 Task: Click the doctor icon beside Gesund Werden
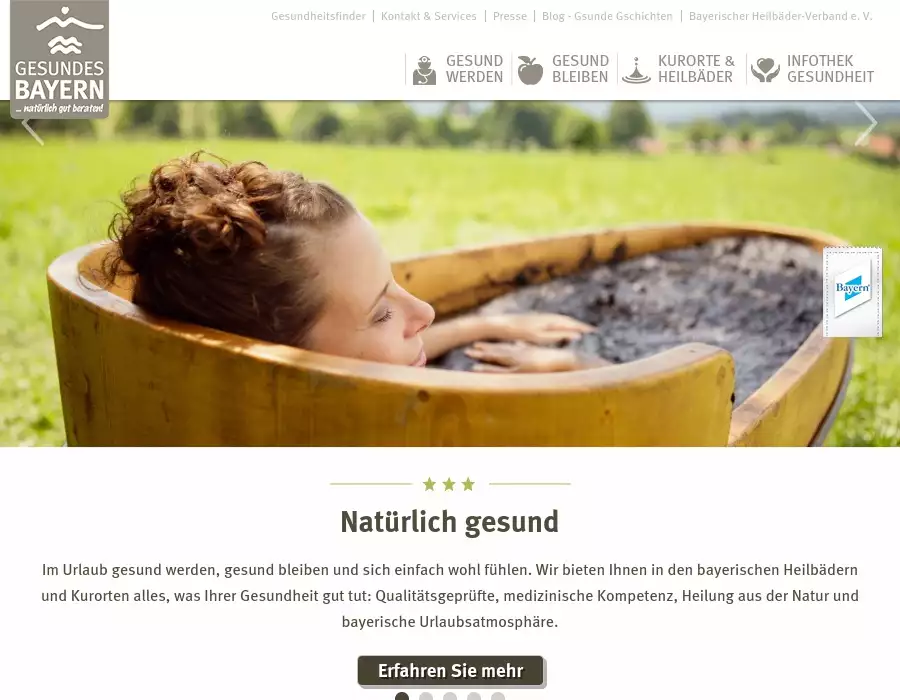click(x=424, y=70)
